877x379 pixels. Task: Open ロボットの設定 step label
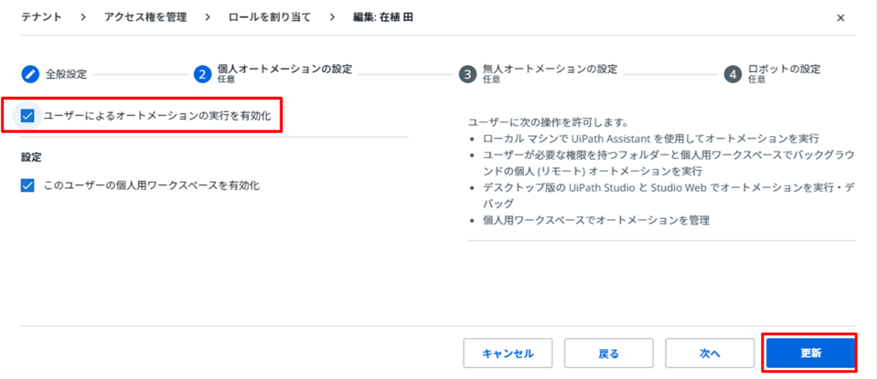(784, 69)
